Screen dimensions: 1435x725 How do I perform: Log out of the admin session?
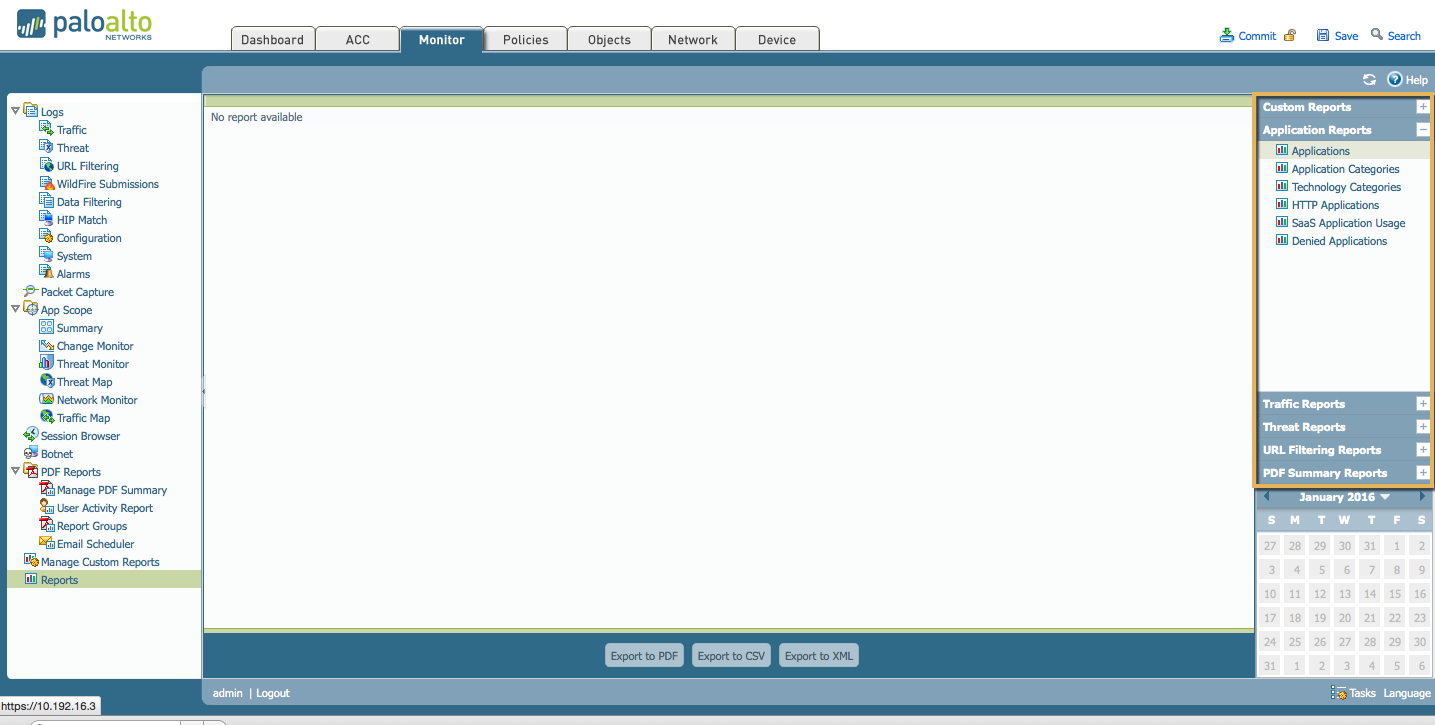[272, 692]
